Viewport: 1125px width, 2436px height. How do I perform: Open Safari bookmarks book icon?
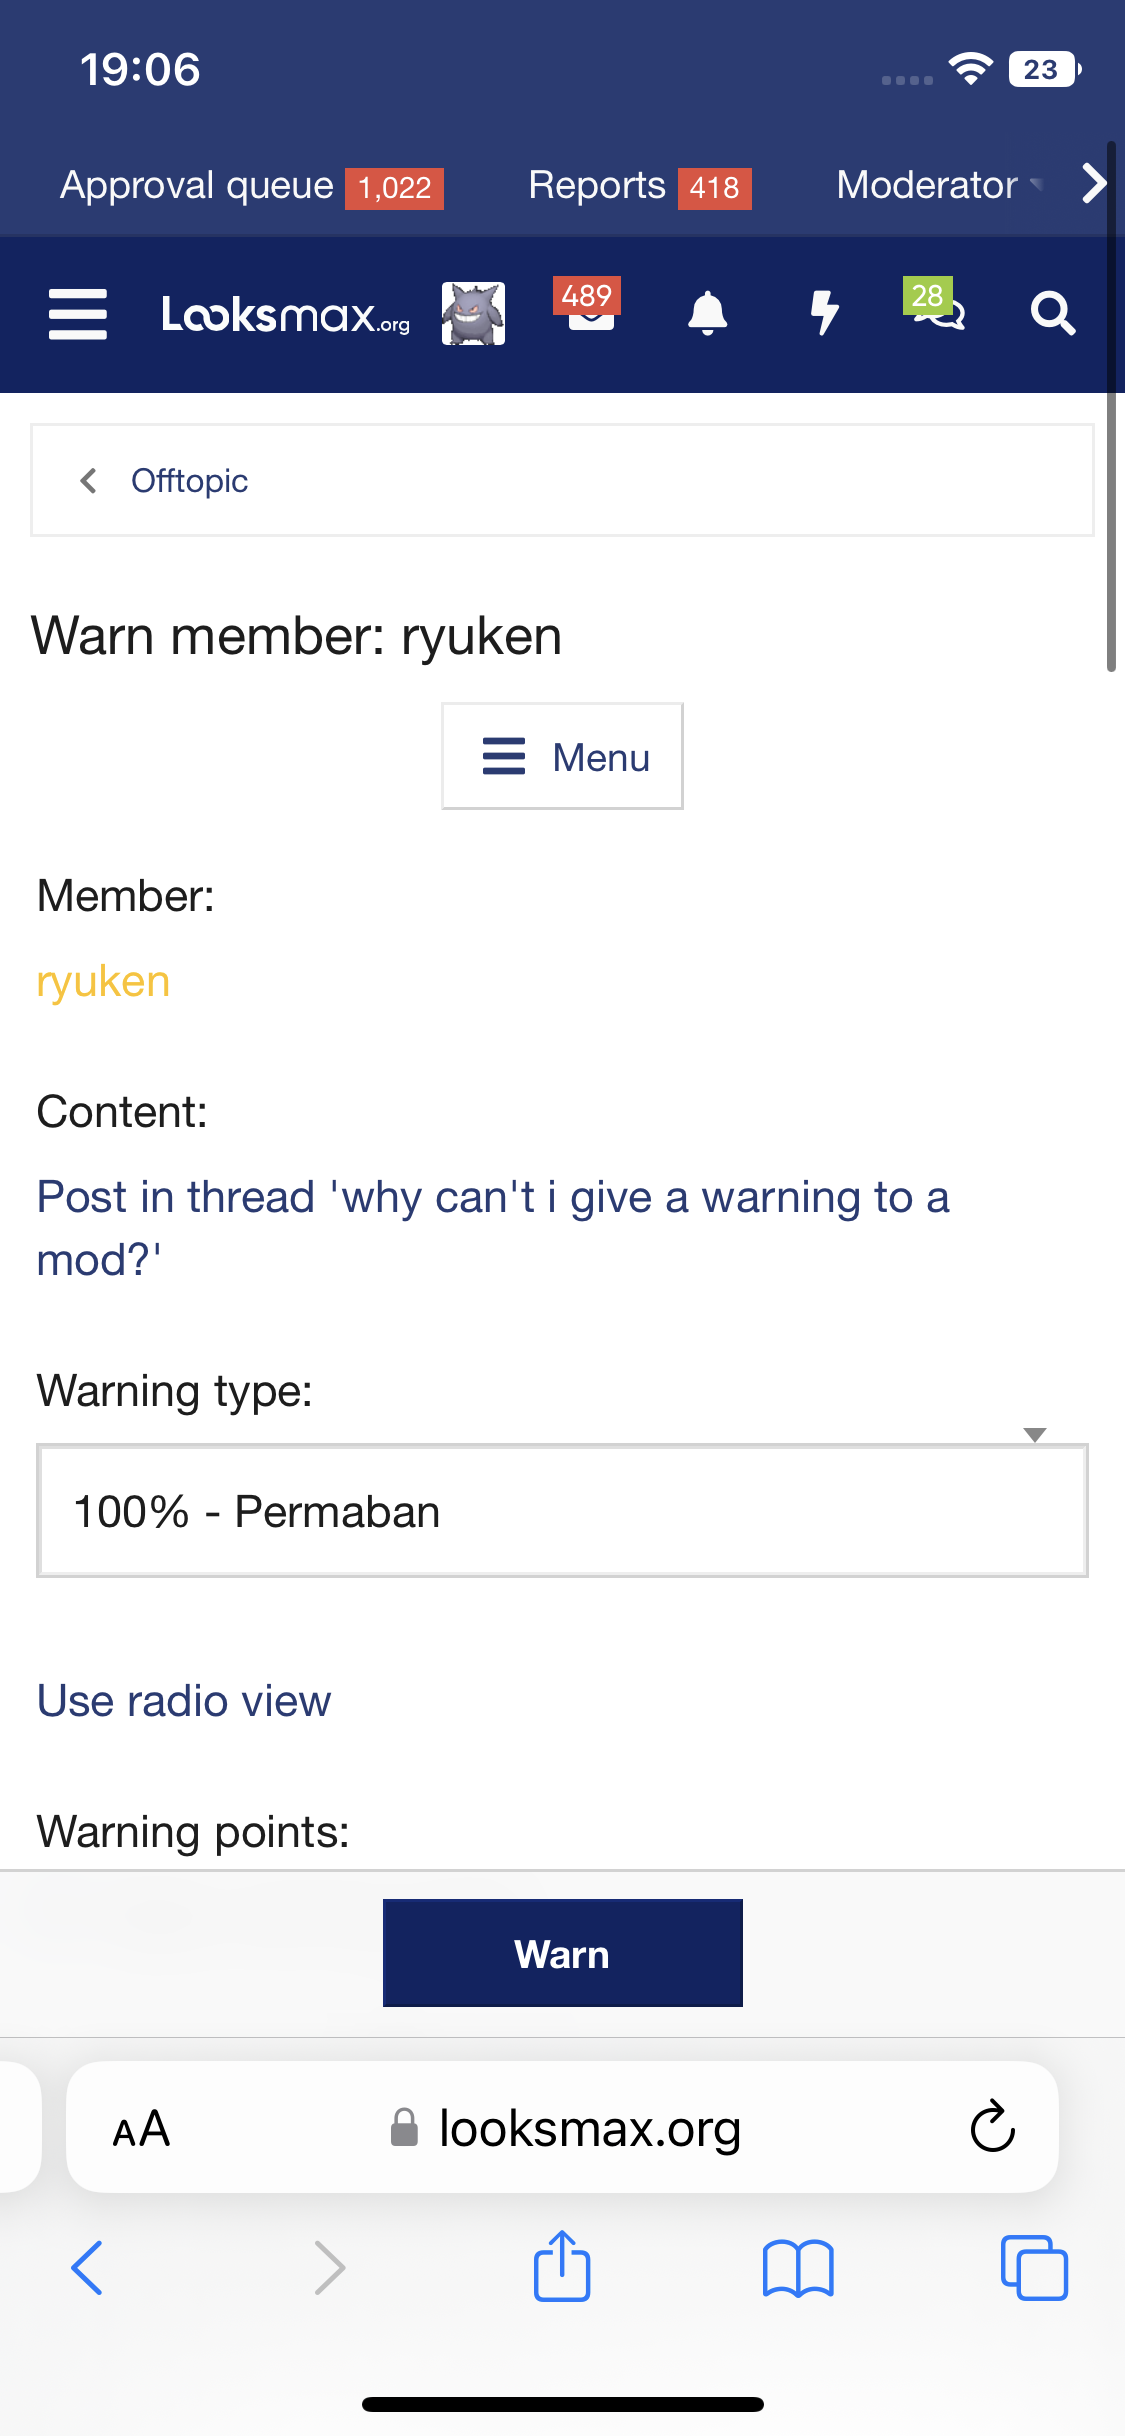[x=797, y=2267]
